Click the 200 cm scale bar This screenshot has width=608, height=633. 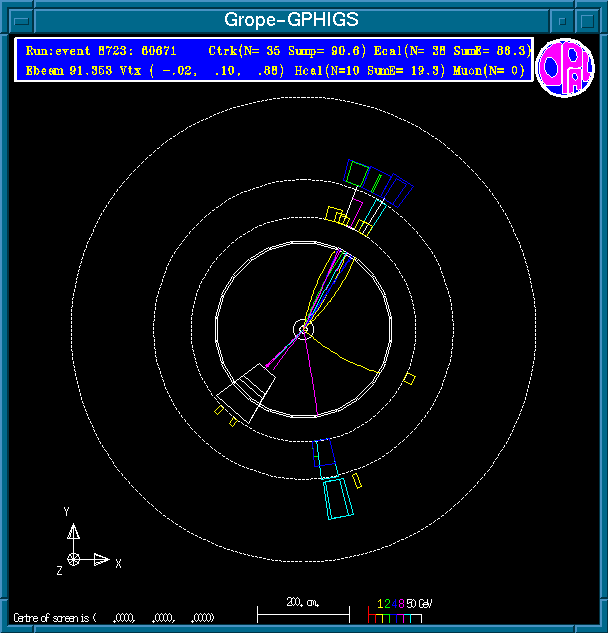tap(303, 610)
